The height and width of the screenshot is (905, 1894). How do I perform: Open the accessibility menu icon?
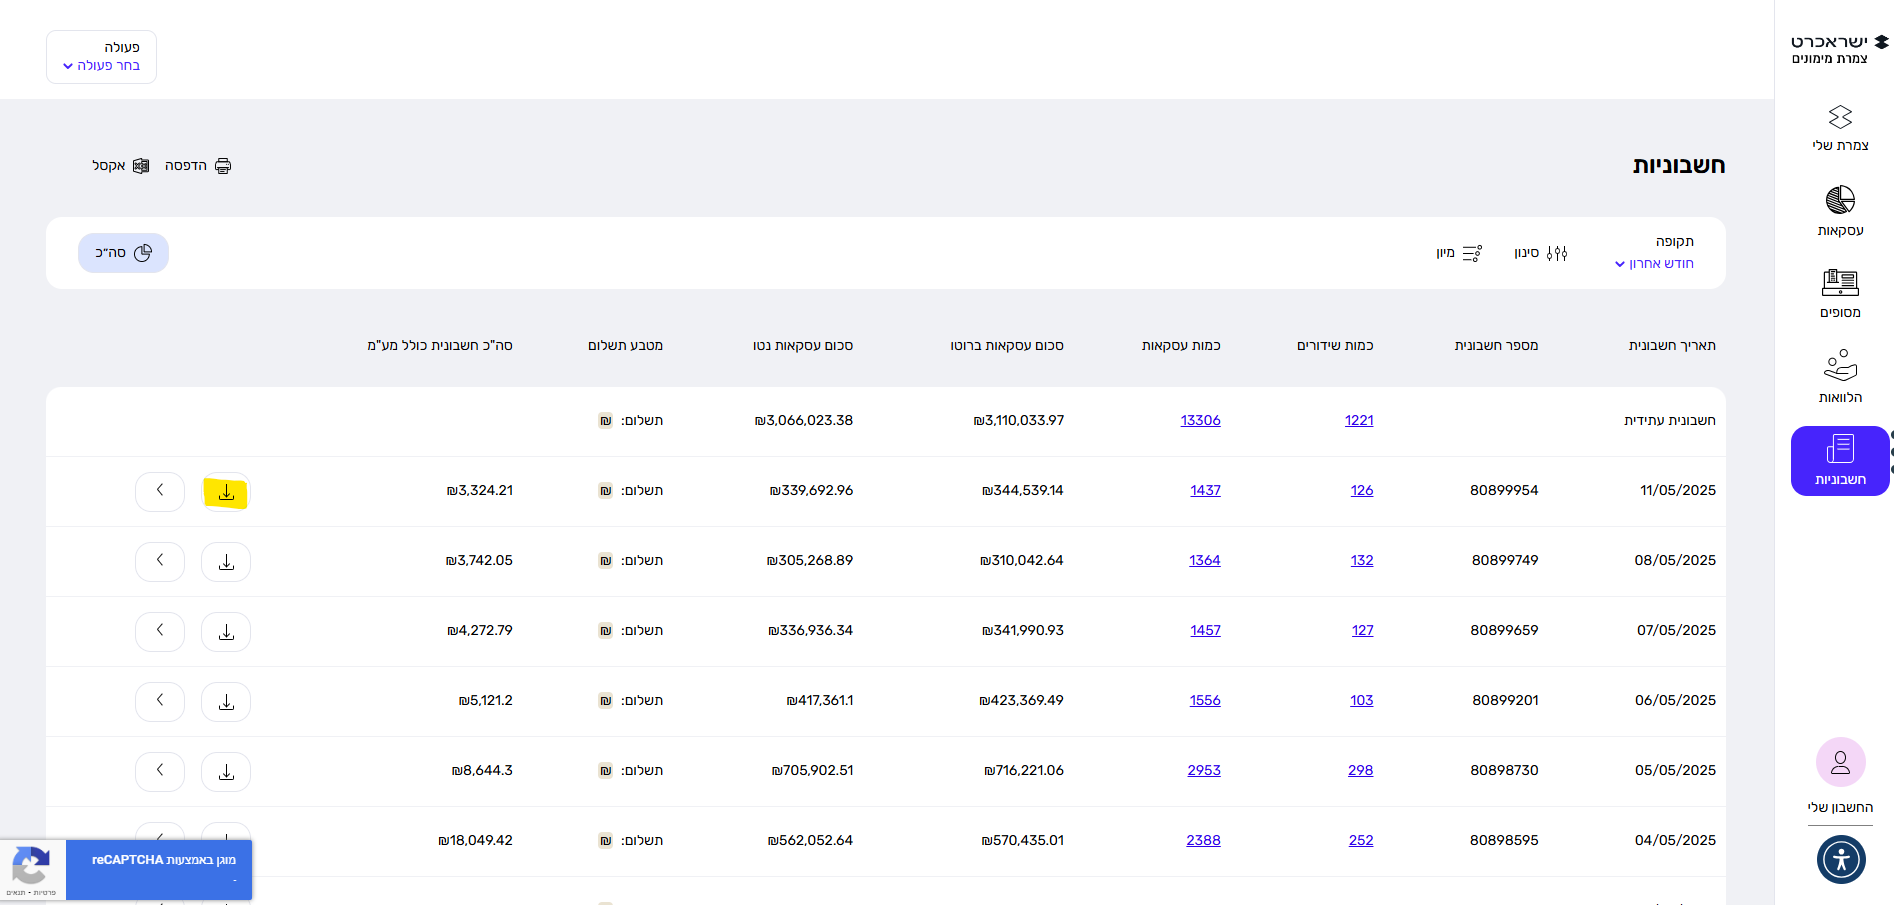click(x=1840, y=859)
